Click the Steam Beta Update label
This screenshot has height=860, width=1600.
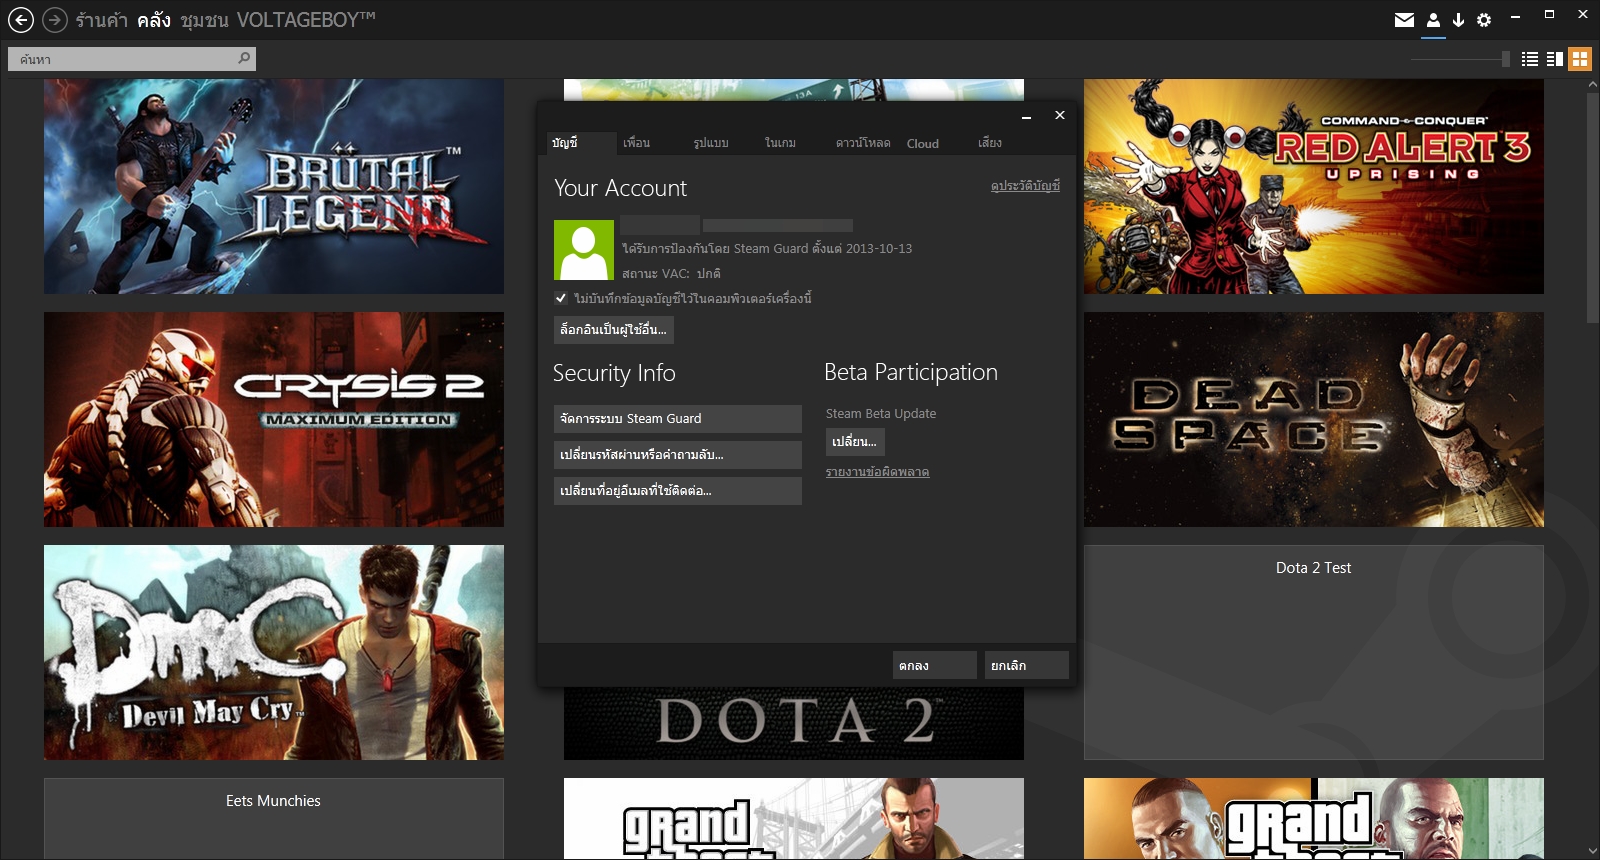coord(881,414)
